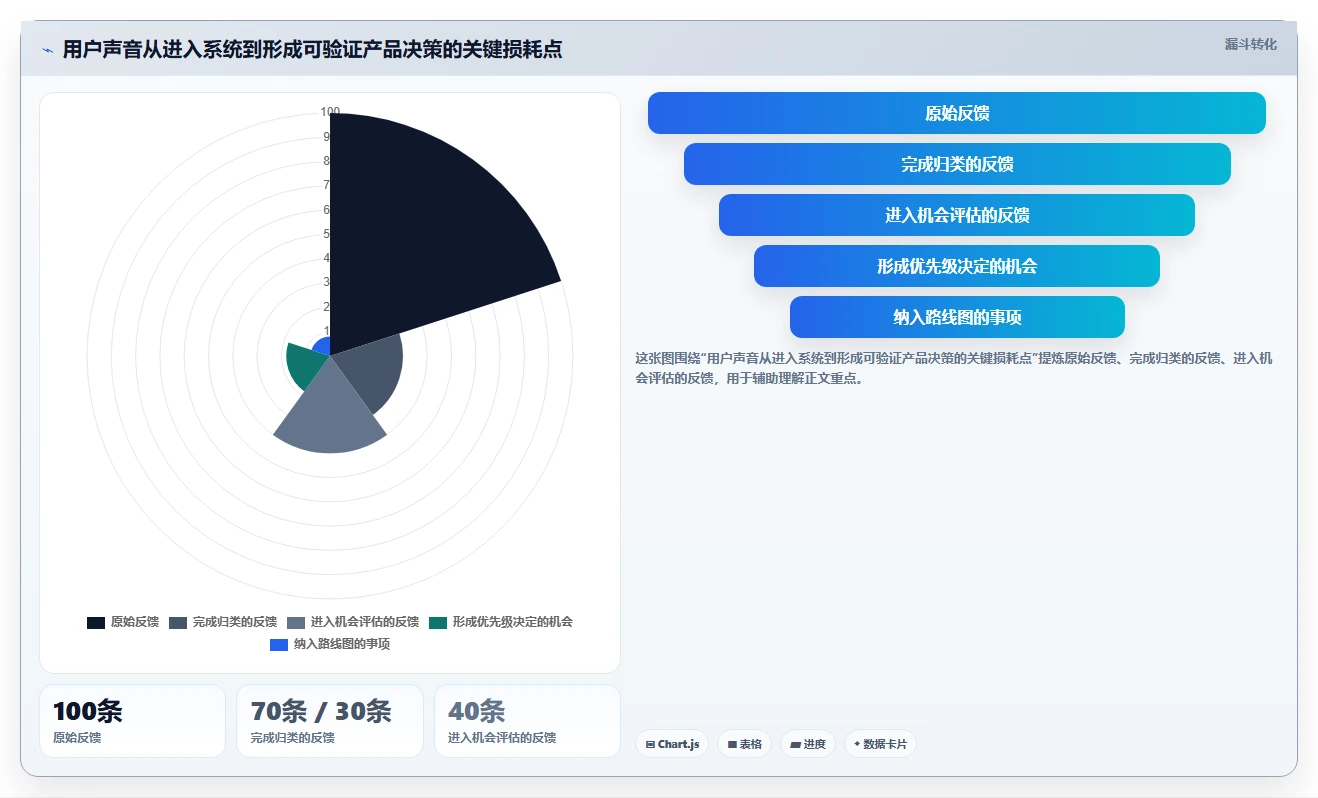Select the 纳入路线图的事项 funnel bar
1318x798 pixels.
coord(957,317)
